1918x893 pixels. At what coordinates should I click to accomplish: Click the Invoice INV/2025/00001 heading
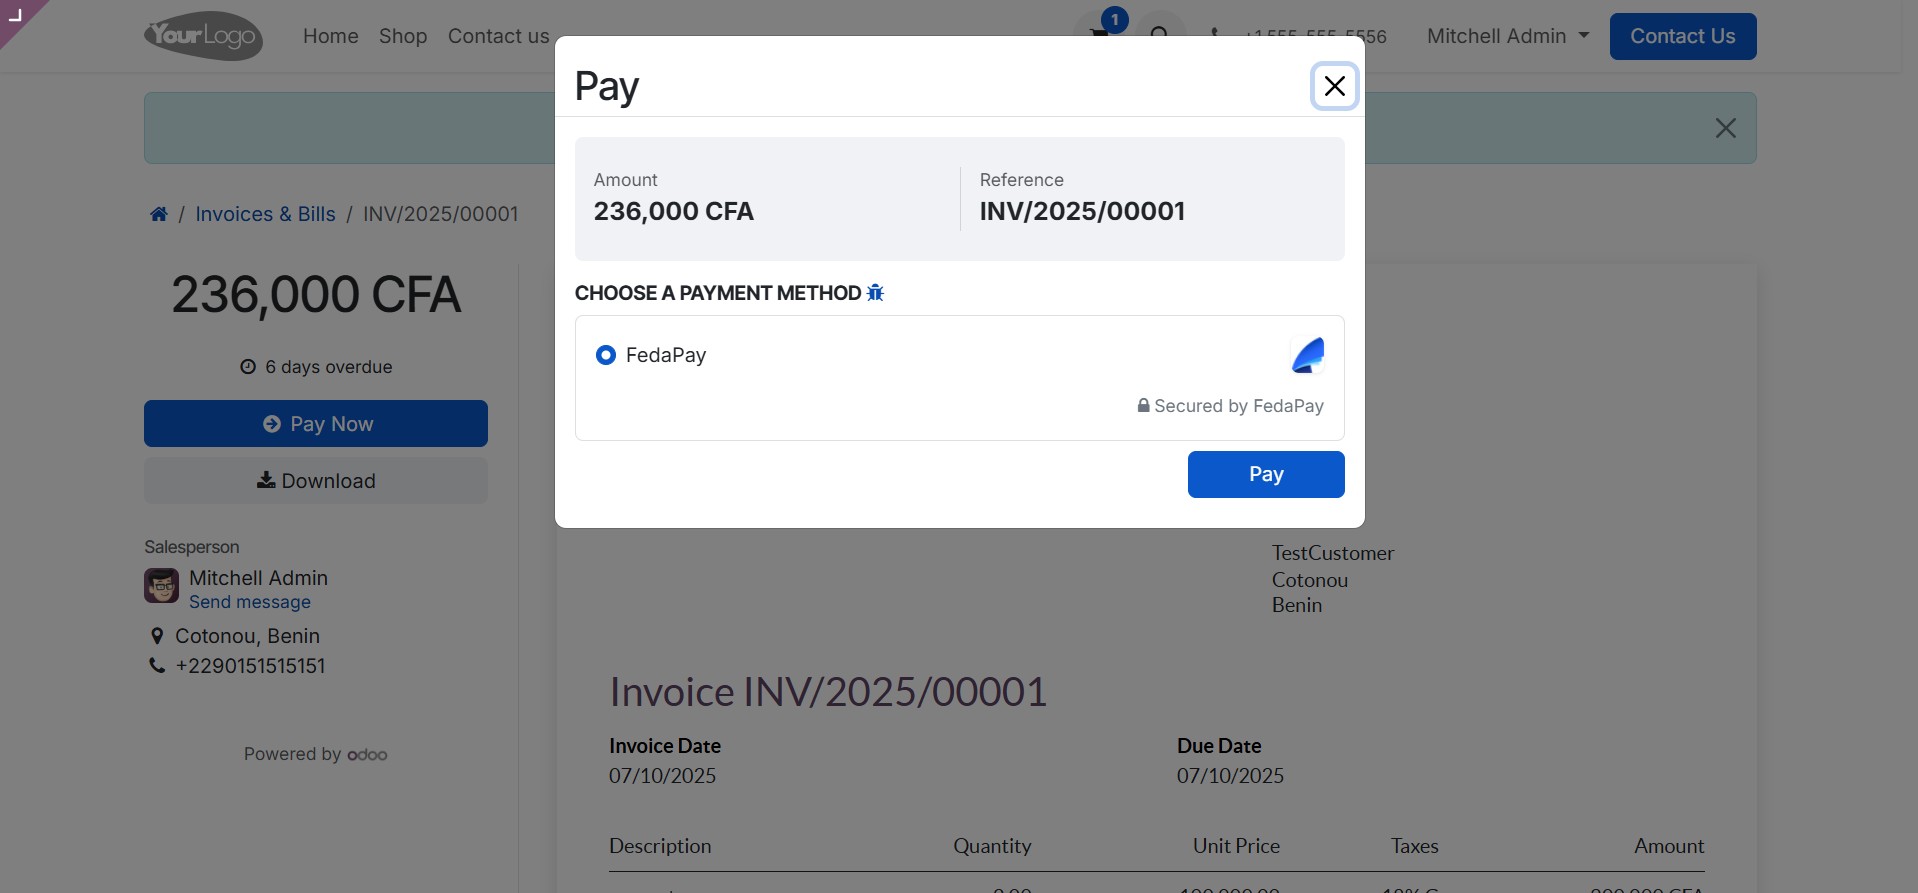point(828,692)
